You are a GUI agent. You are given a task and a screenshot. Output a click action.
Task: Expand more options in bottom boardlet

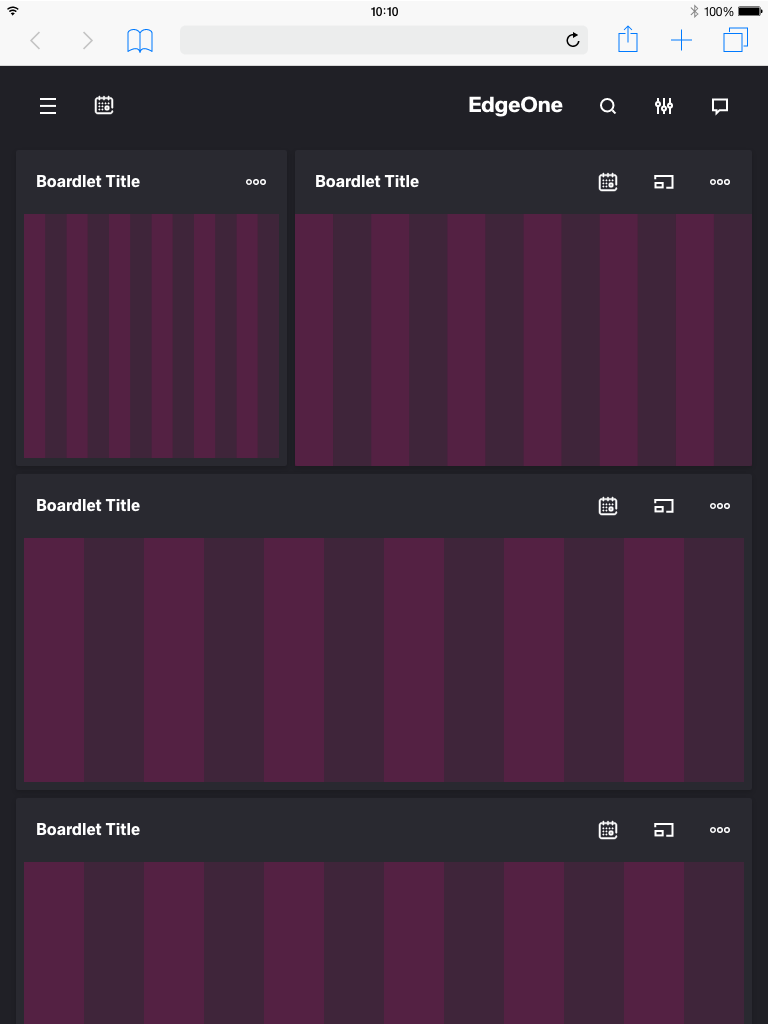pos(720,830)
